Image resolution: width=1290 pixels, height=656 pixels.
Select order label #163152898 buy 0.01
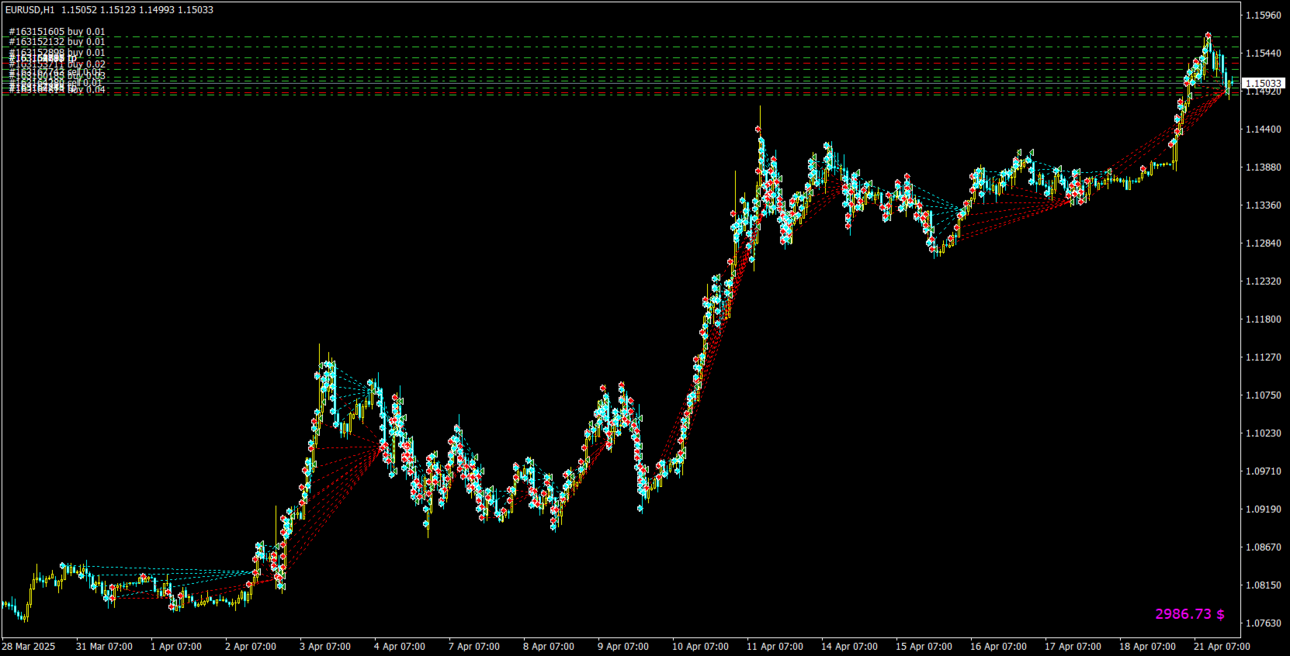(x=57, y=52)
